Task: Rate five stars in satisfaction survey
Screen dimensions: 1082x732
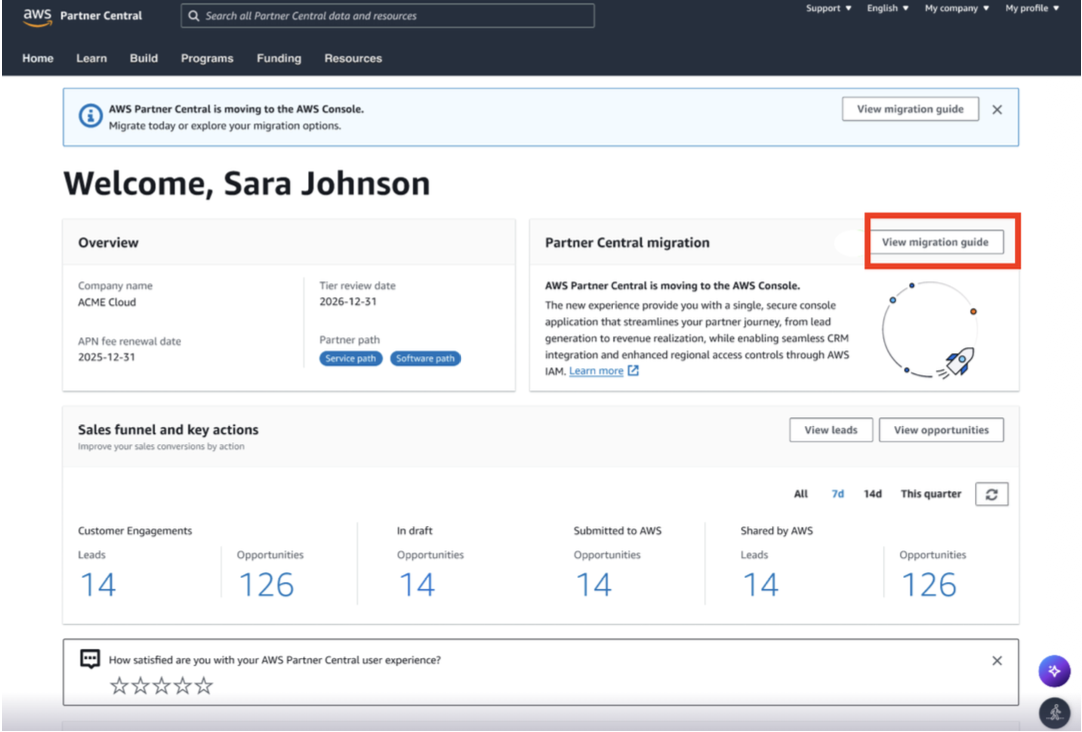Action: [204, 686]
